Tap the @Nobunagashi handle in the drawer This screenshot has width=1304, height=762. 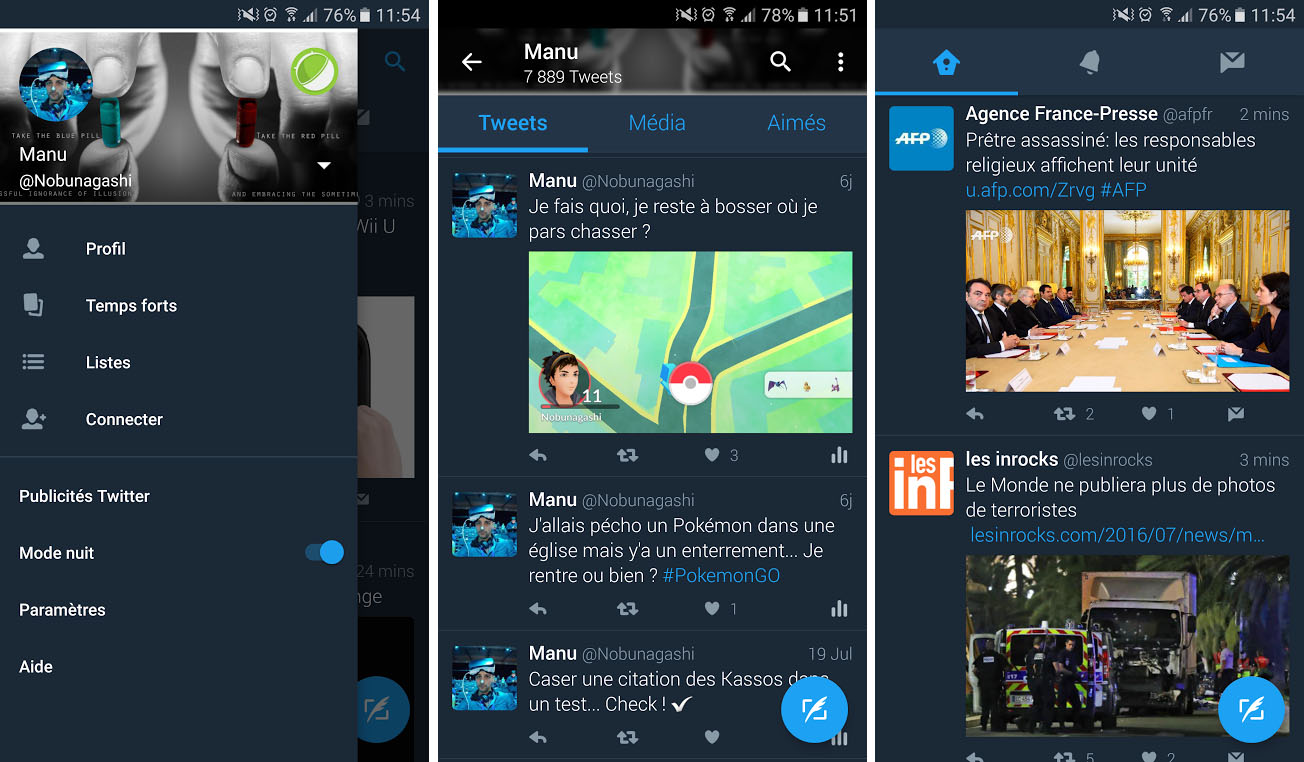click(x=75, y=181)
